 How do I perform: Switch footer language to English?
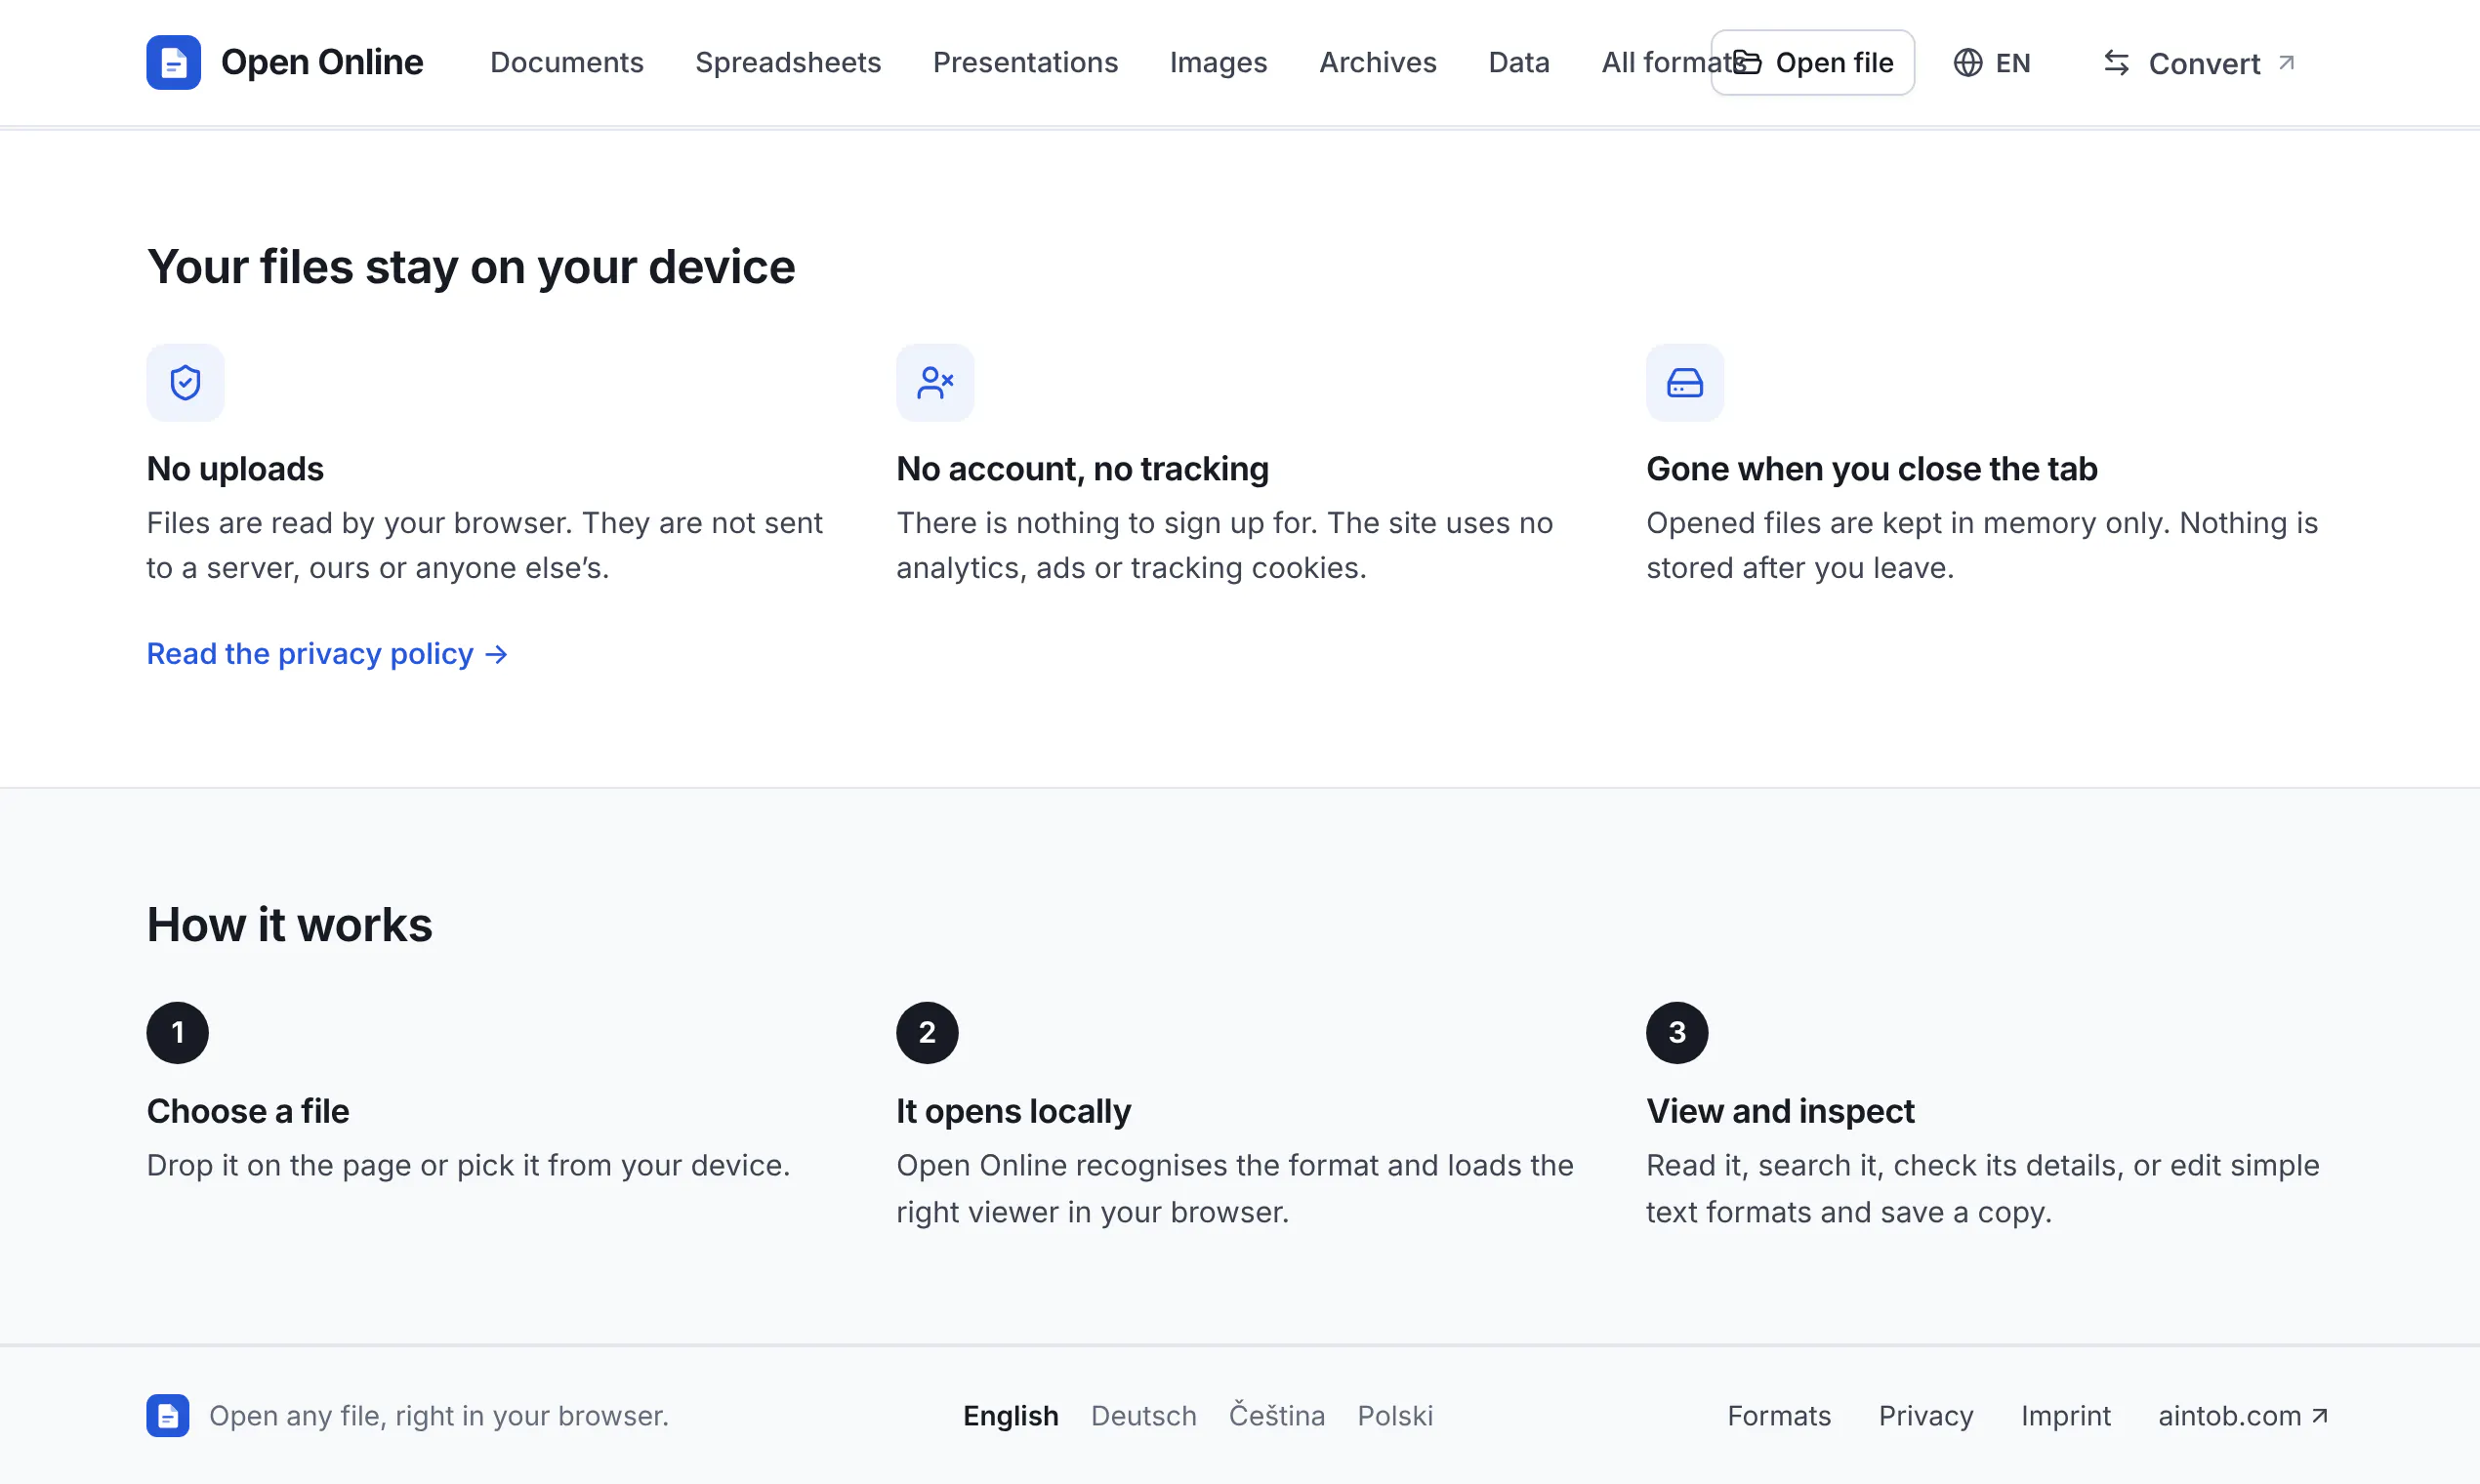coord(1010,1415)
